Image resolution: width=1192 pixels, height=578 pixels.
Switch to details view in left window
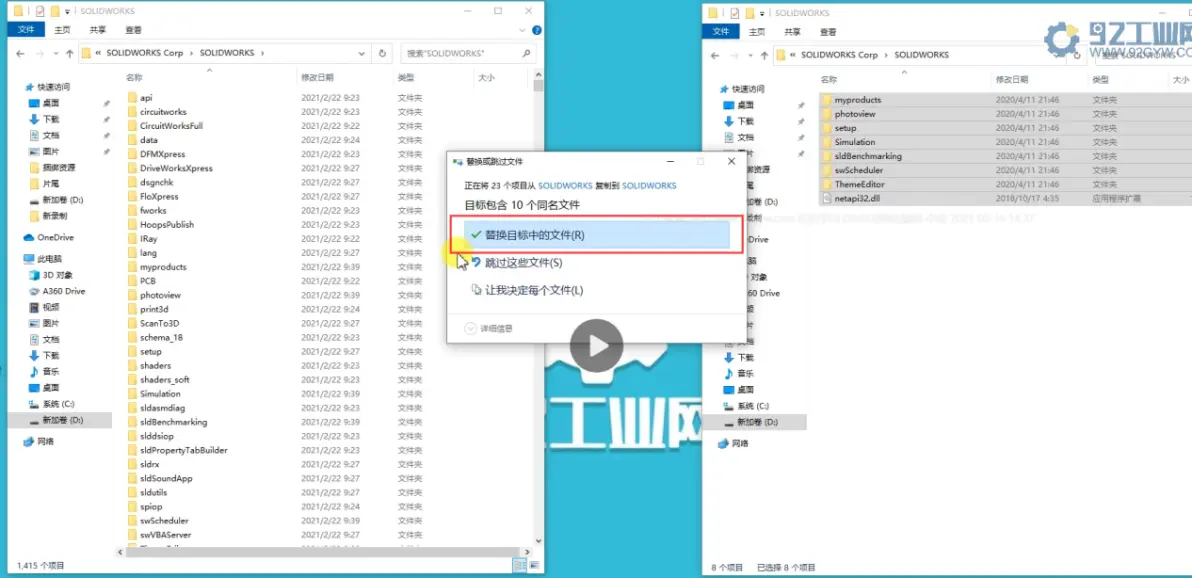click(520, 565)
